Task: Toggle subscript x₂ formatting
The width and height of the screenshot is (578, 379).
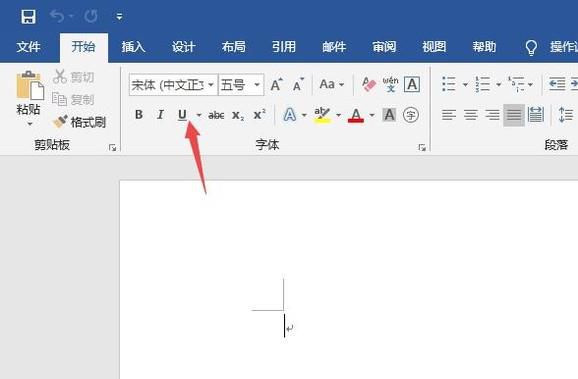Action: click(x=238, y=115)
